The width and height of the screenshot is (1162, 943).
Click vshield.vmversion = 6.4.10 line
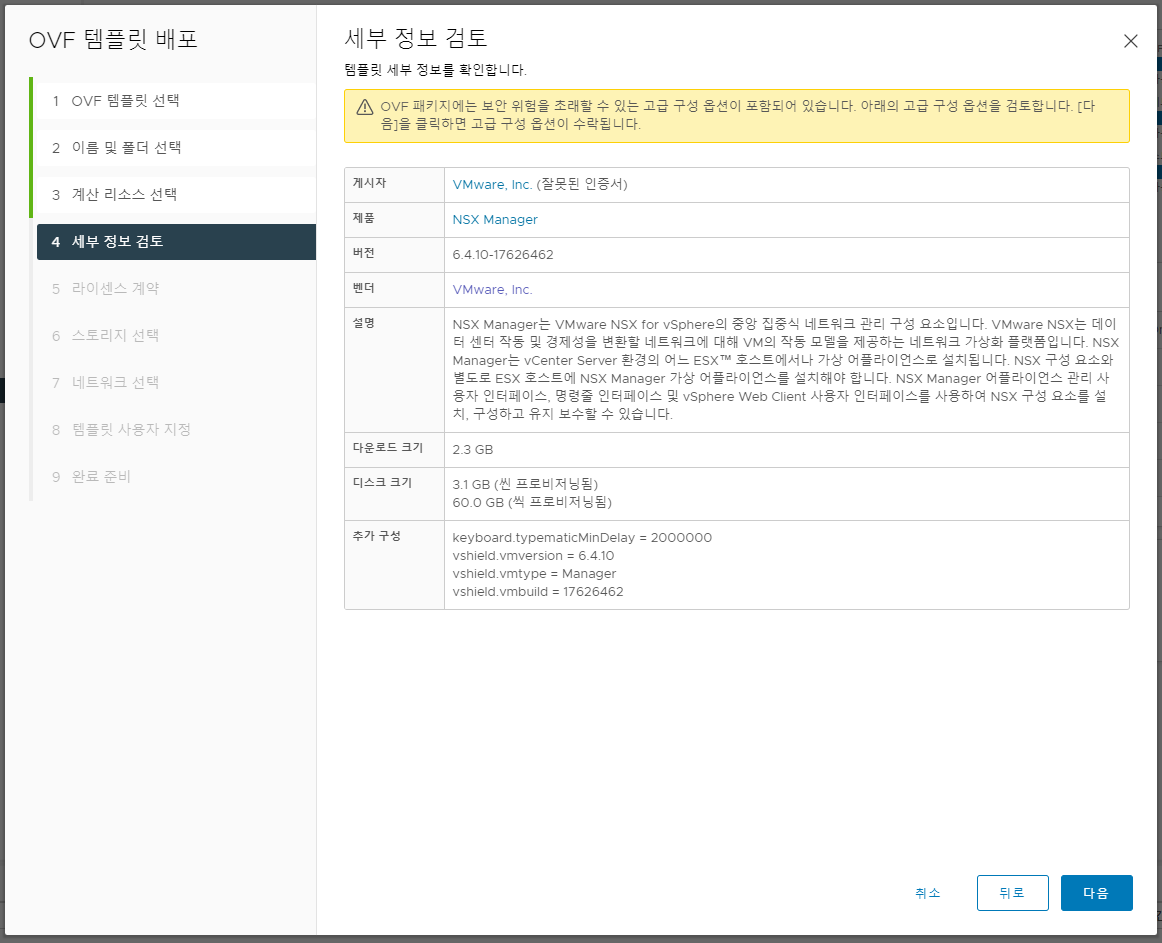tap(533, 556)
